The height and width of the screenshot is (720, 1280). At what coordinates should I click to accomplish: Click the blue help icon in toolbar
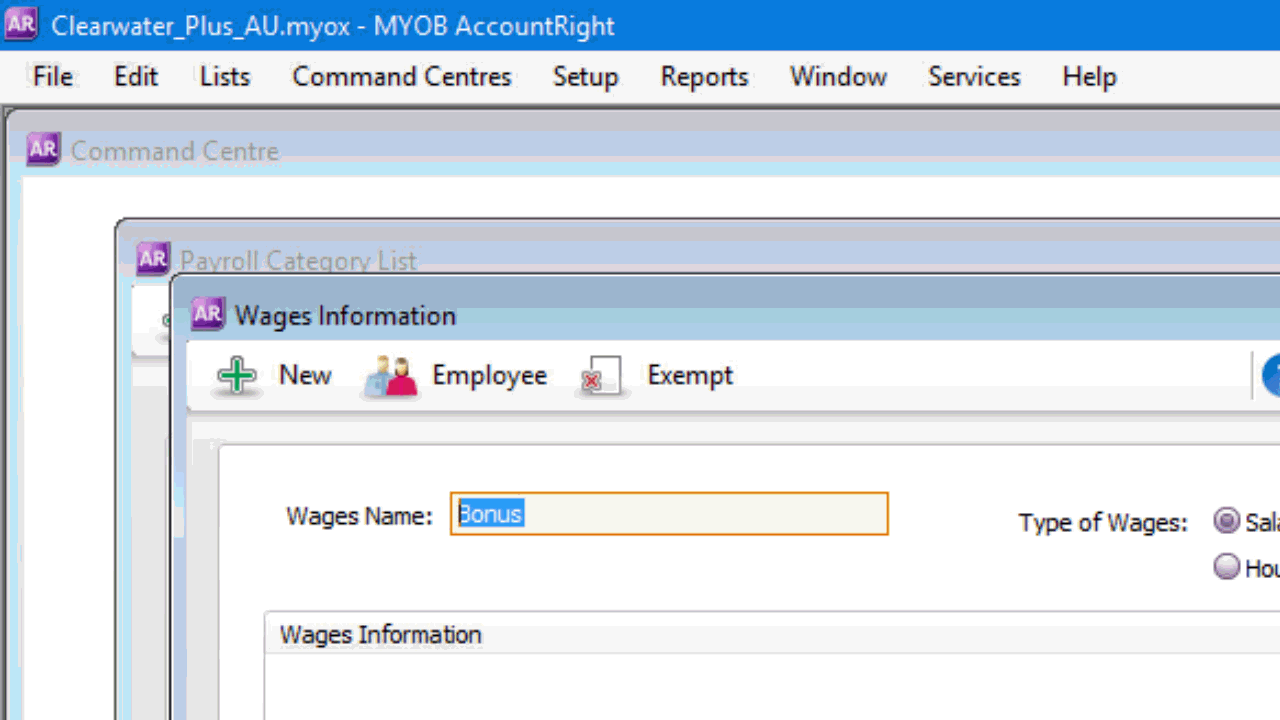[1271, 377]
